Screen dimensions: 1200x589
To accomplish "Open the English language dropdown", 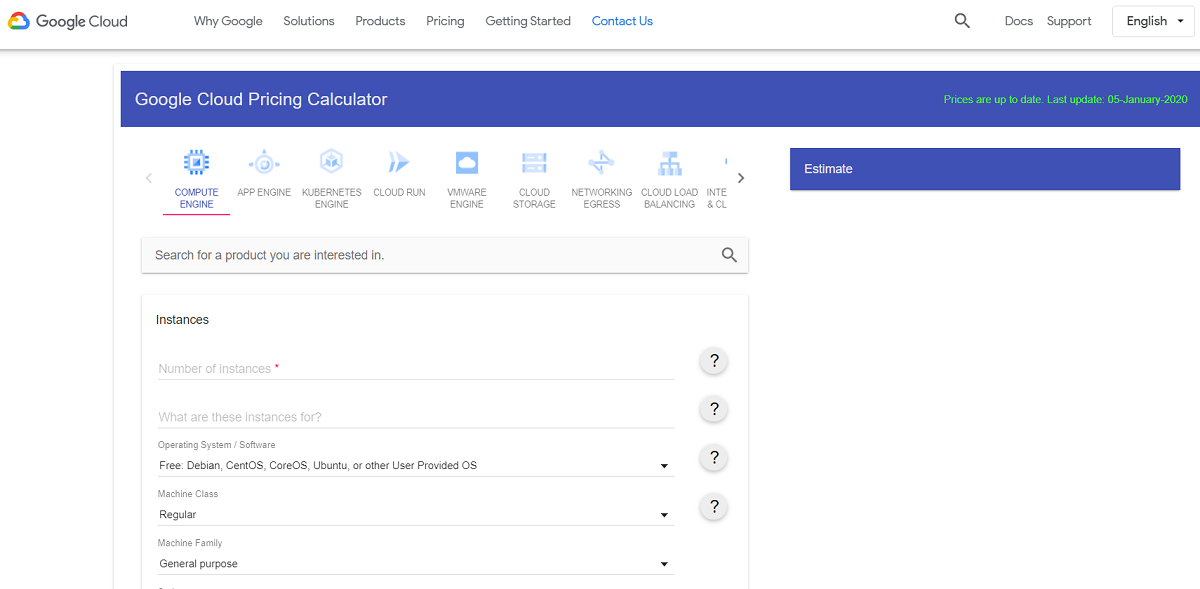I will pyautogui.click(x=1154, y=21).
